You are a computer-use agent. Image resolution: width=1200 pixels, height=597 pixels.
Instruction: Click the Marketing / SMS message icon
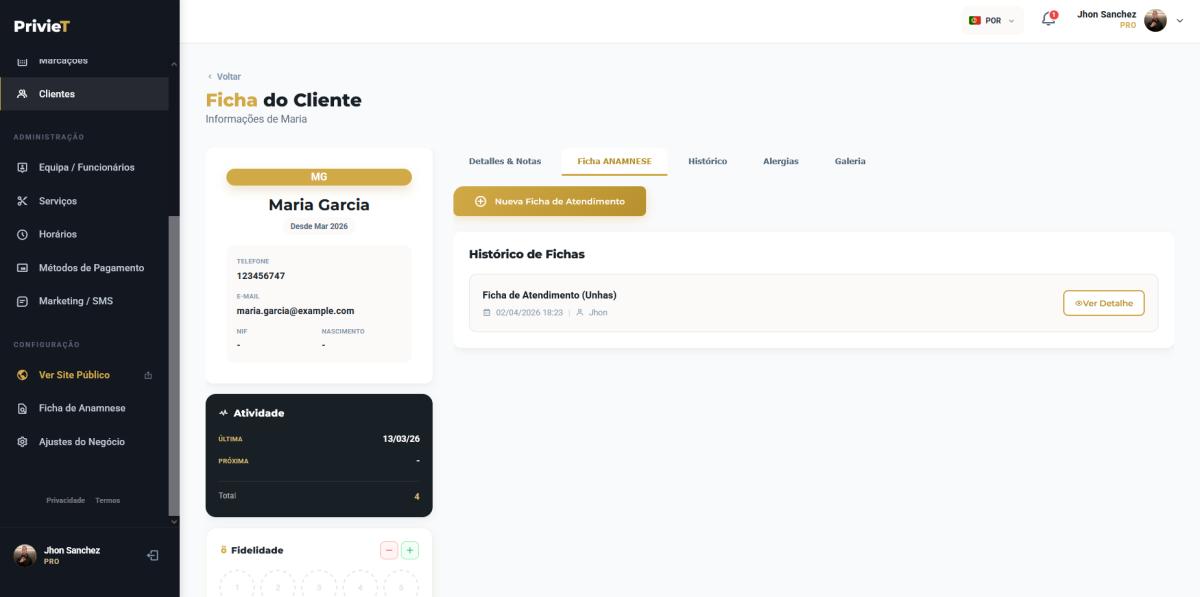click(22, 301)
